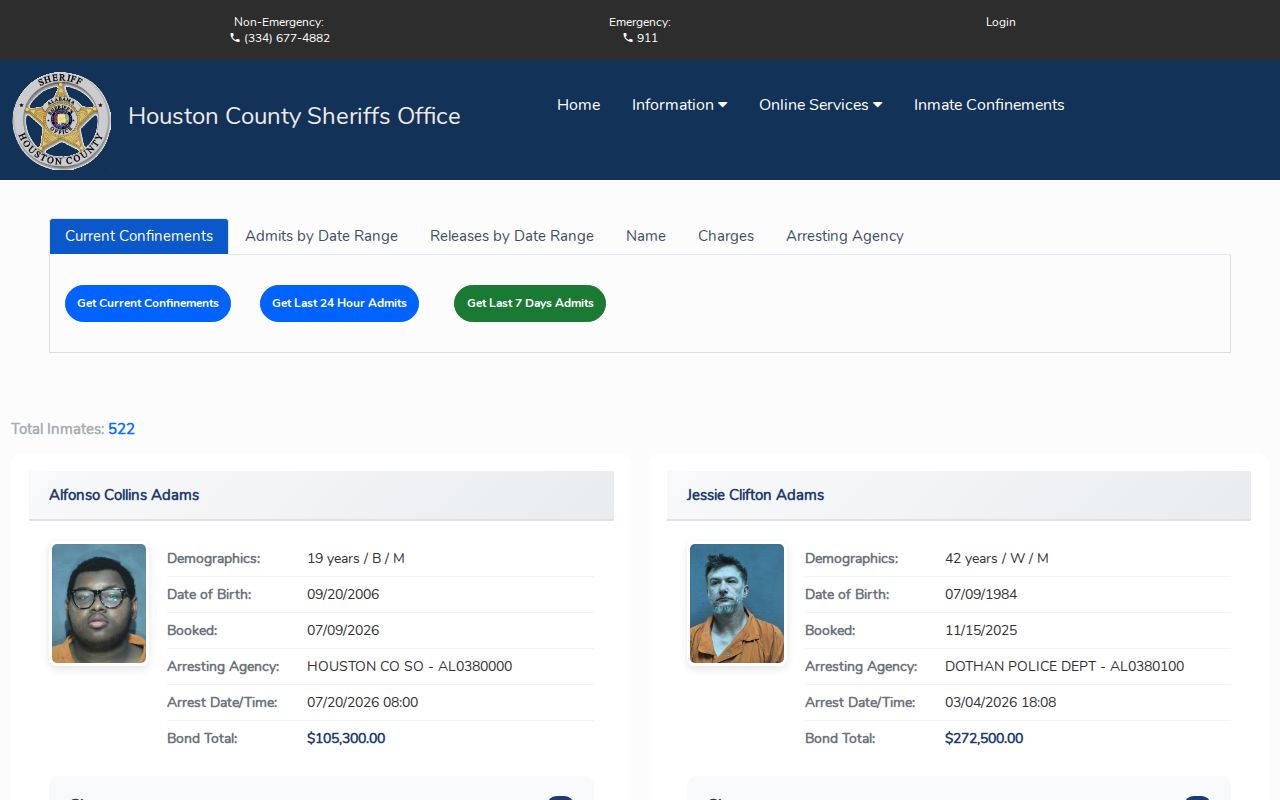The image size is (1280, 800).
Task: Click the booked date 07/09/2026
Action: click(343, 631)
